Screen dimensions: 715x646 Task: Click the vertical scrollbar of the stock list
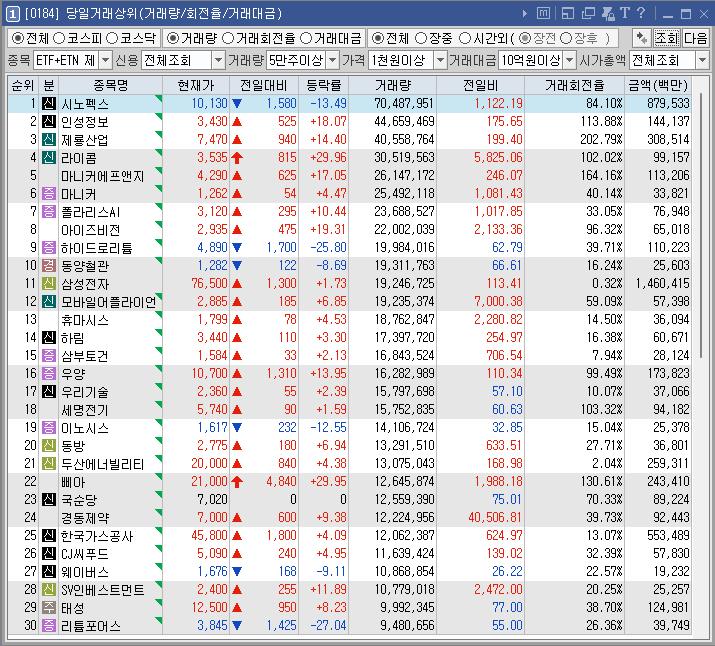[x=701, y=226]
